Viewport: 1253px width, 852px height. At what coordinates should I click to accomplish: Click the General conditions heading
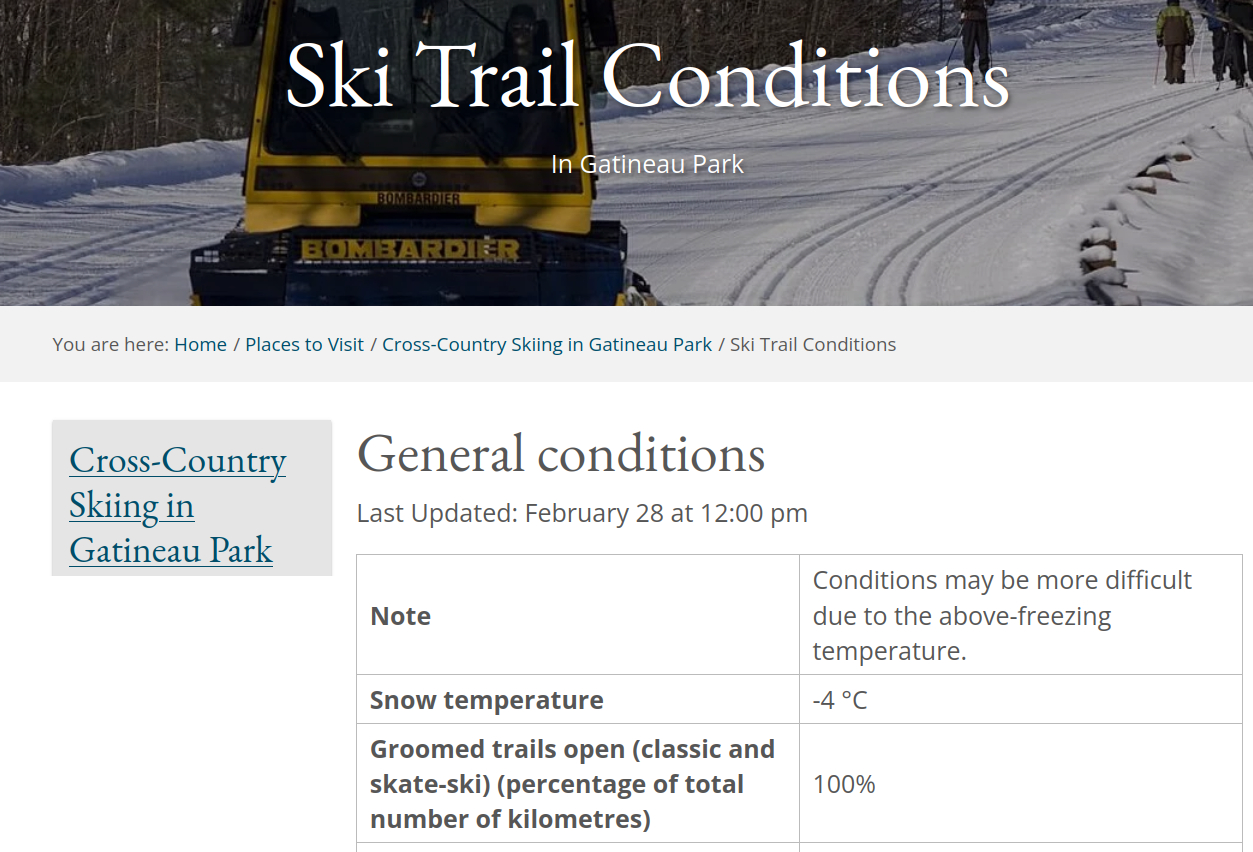[561, 454]
